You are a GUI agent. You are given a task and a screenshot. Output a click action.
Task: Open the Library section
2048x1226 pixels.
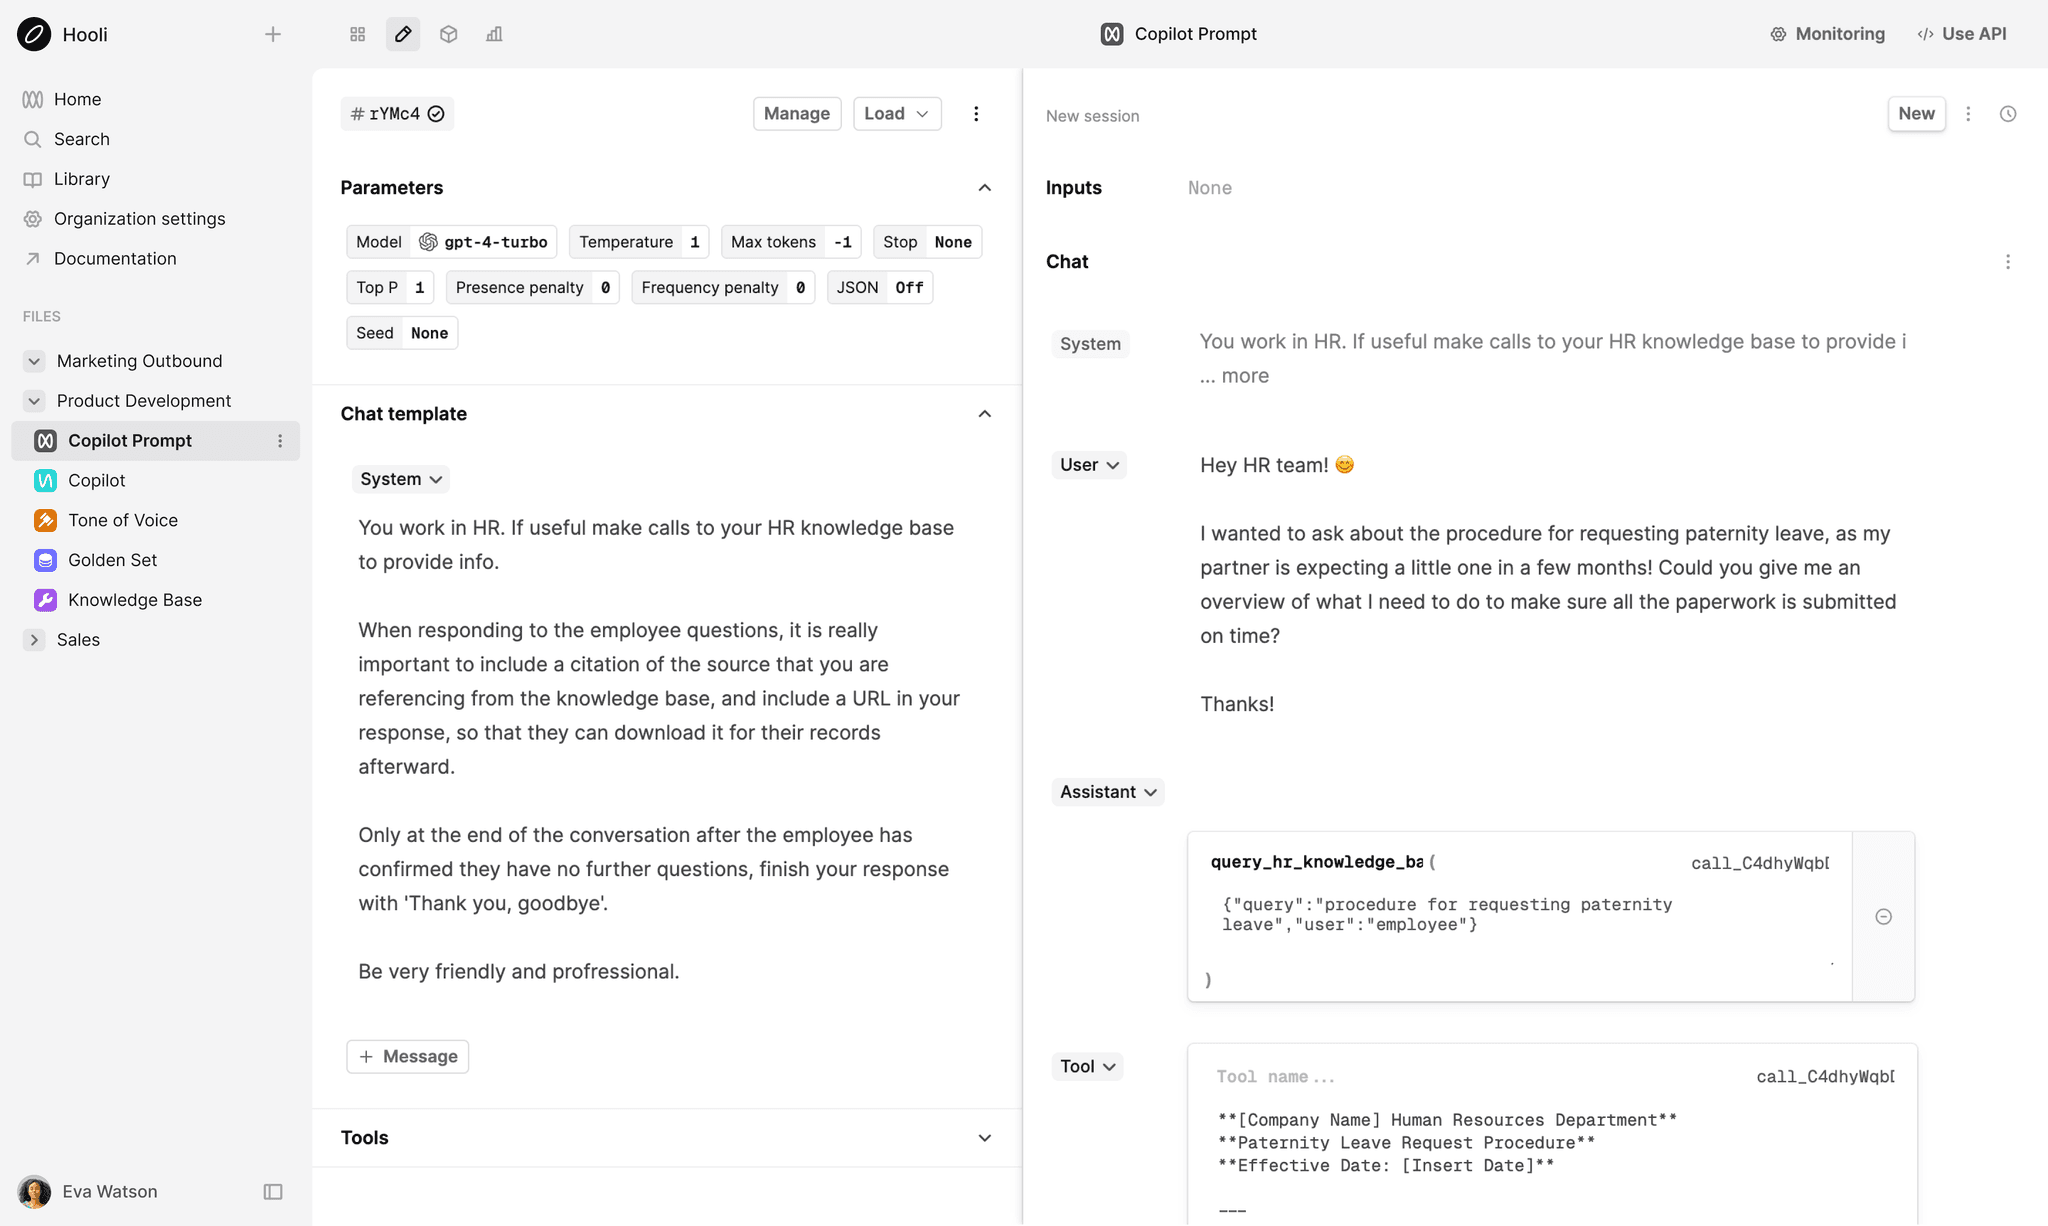[x=82, y=178]
